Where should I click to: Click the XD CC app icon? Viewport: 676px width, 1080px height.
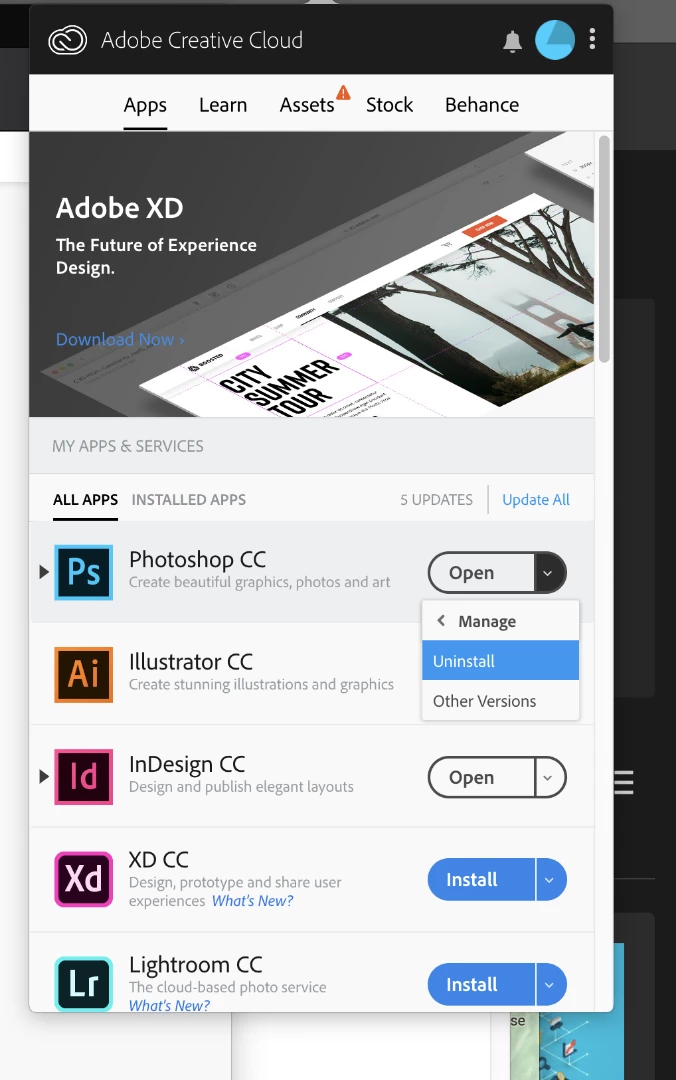[83, 879]
